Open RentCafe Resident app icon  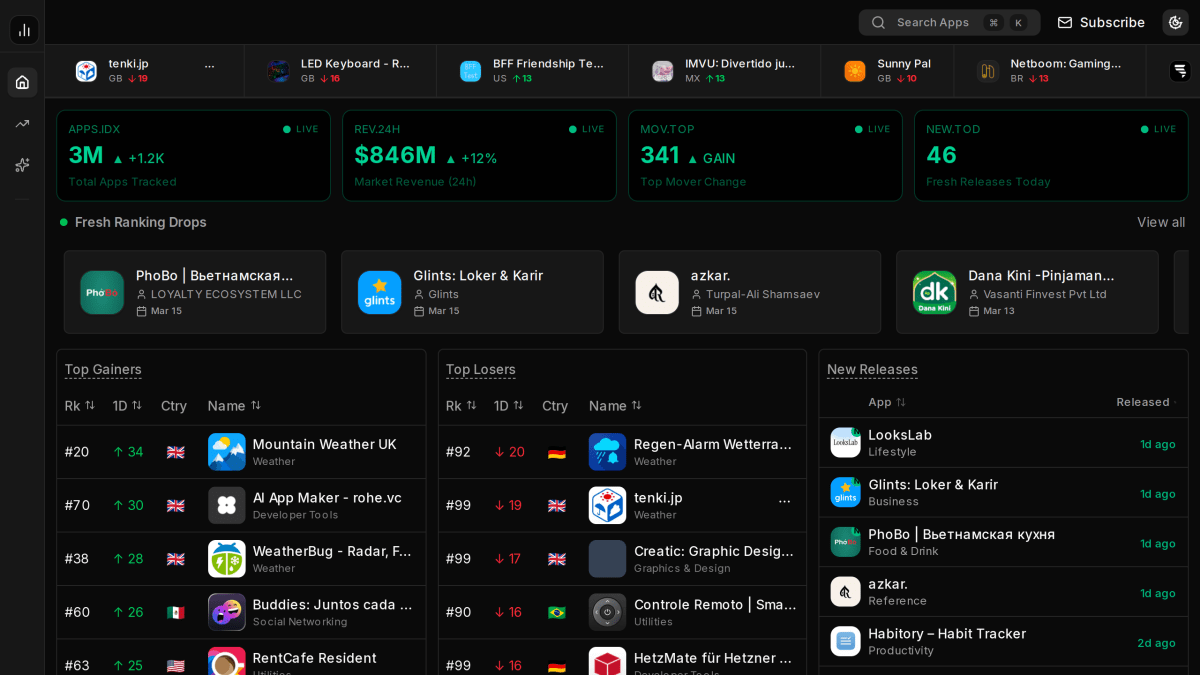coord(227,661)
